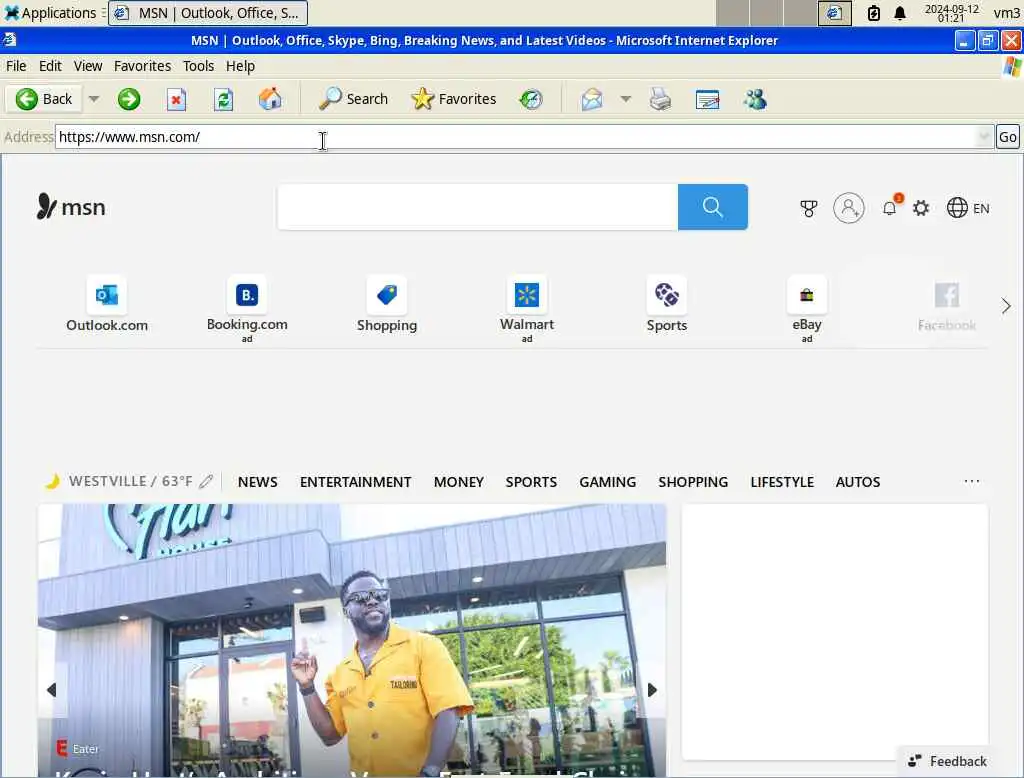Image resolution: width=1024 pixels, height=778 pixels.
Task: Open the Help menu
Action: 240,66
